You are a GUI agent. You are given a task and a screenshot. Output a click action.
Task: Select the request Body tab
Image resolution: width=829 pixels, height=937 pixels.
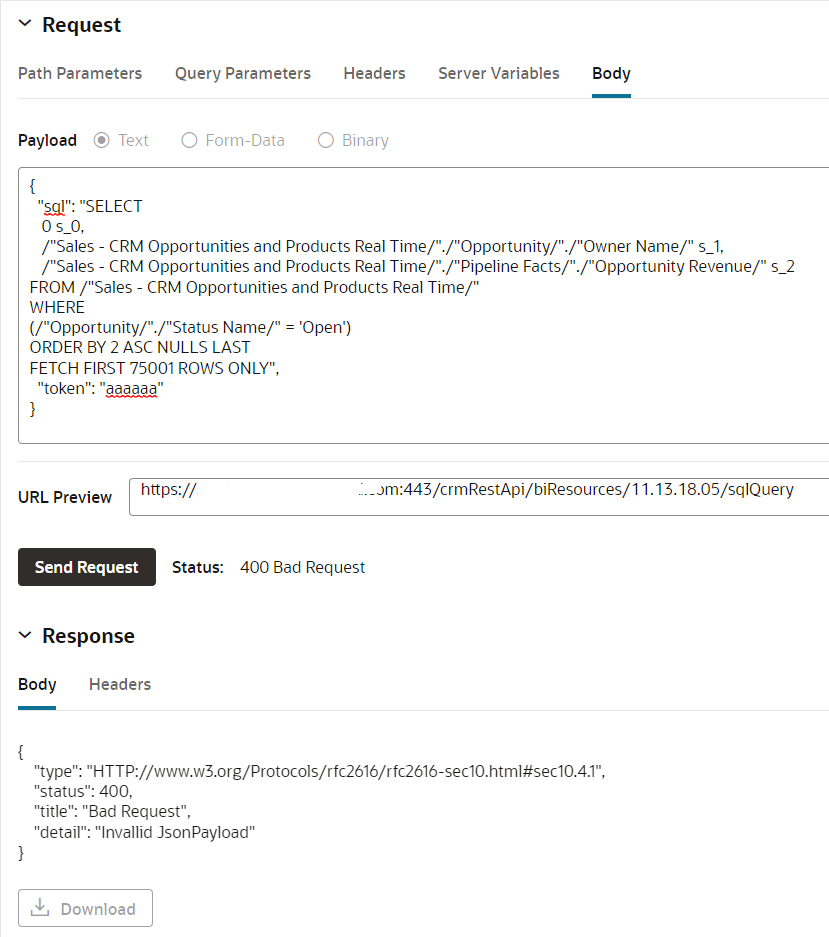(x=611, y=74)
